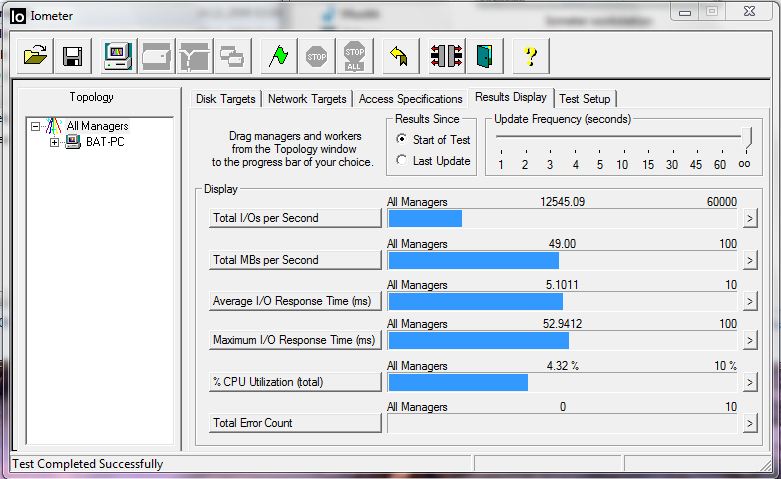Click the 12545.09 I/Os value
Screen dimensions: 781x479
[562, 202]
